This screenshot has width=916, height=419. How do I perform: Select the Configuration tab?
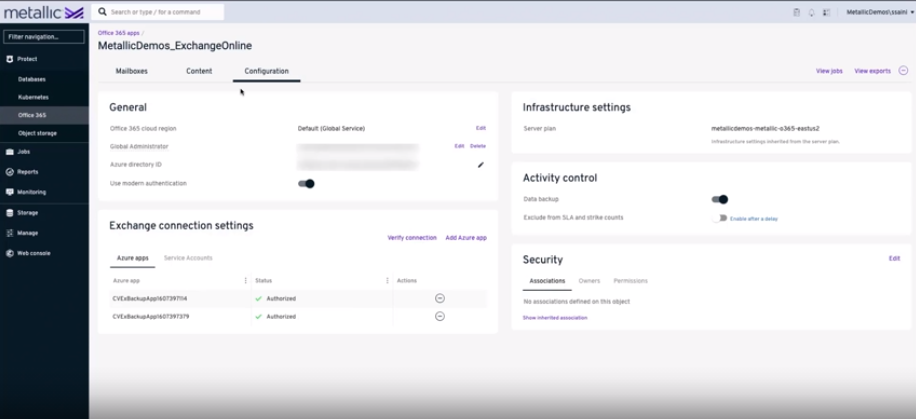point(266,71)
